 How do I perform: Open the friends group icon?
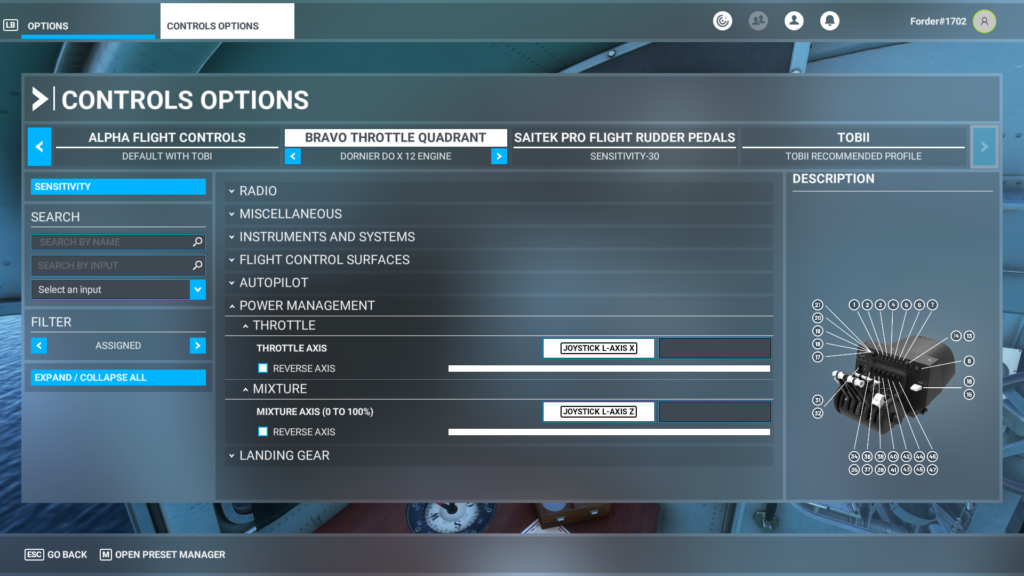tap(758, 21)
